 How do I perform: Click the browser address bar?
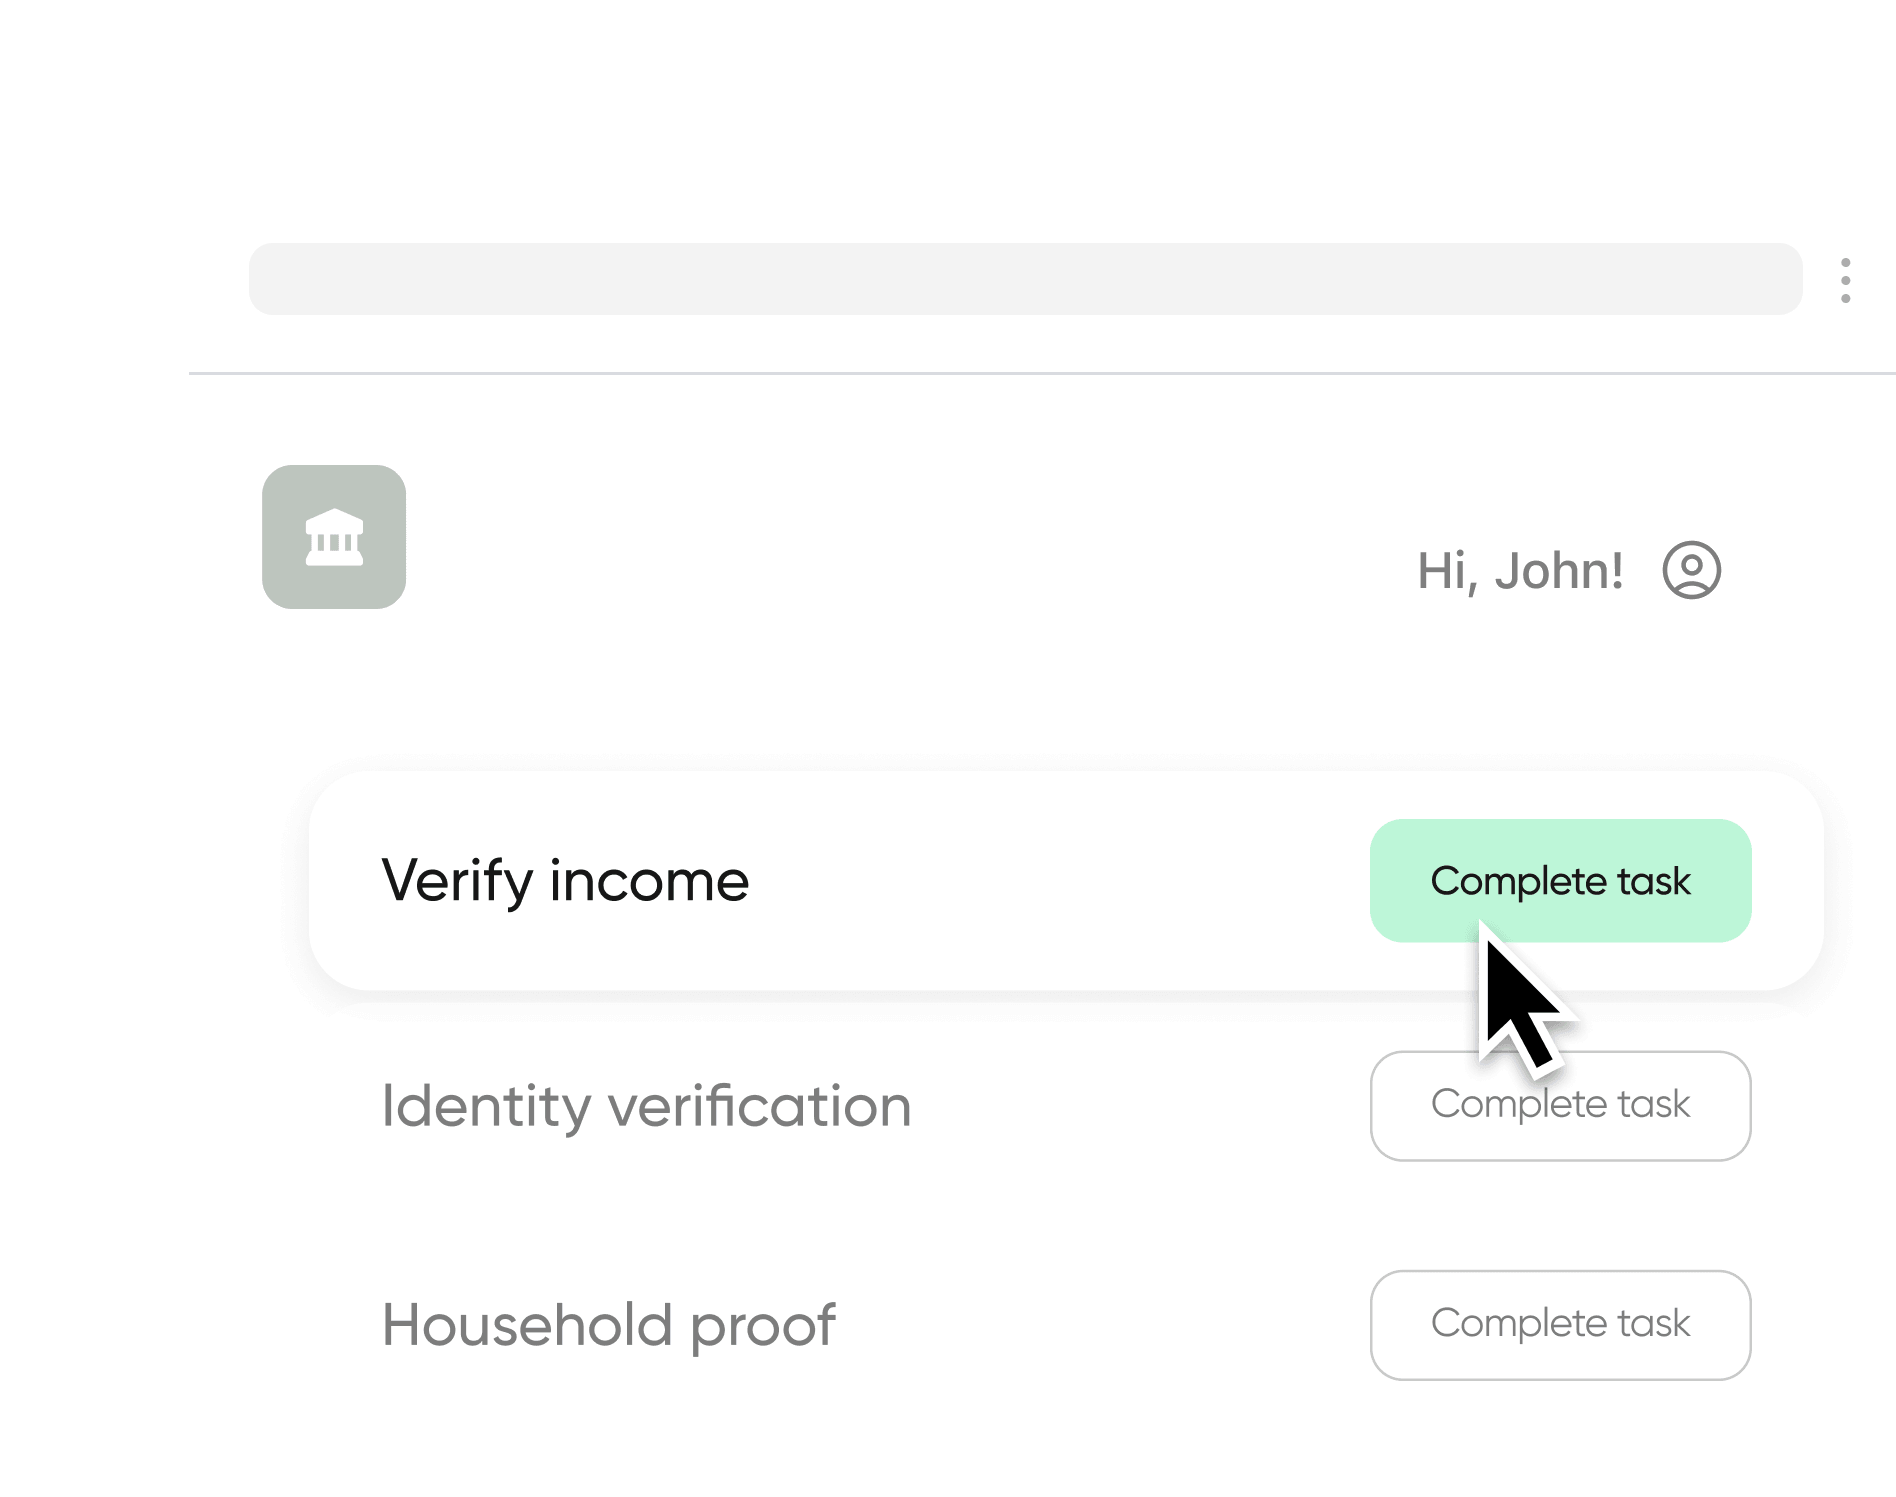pos(1025,279)
